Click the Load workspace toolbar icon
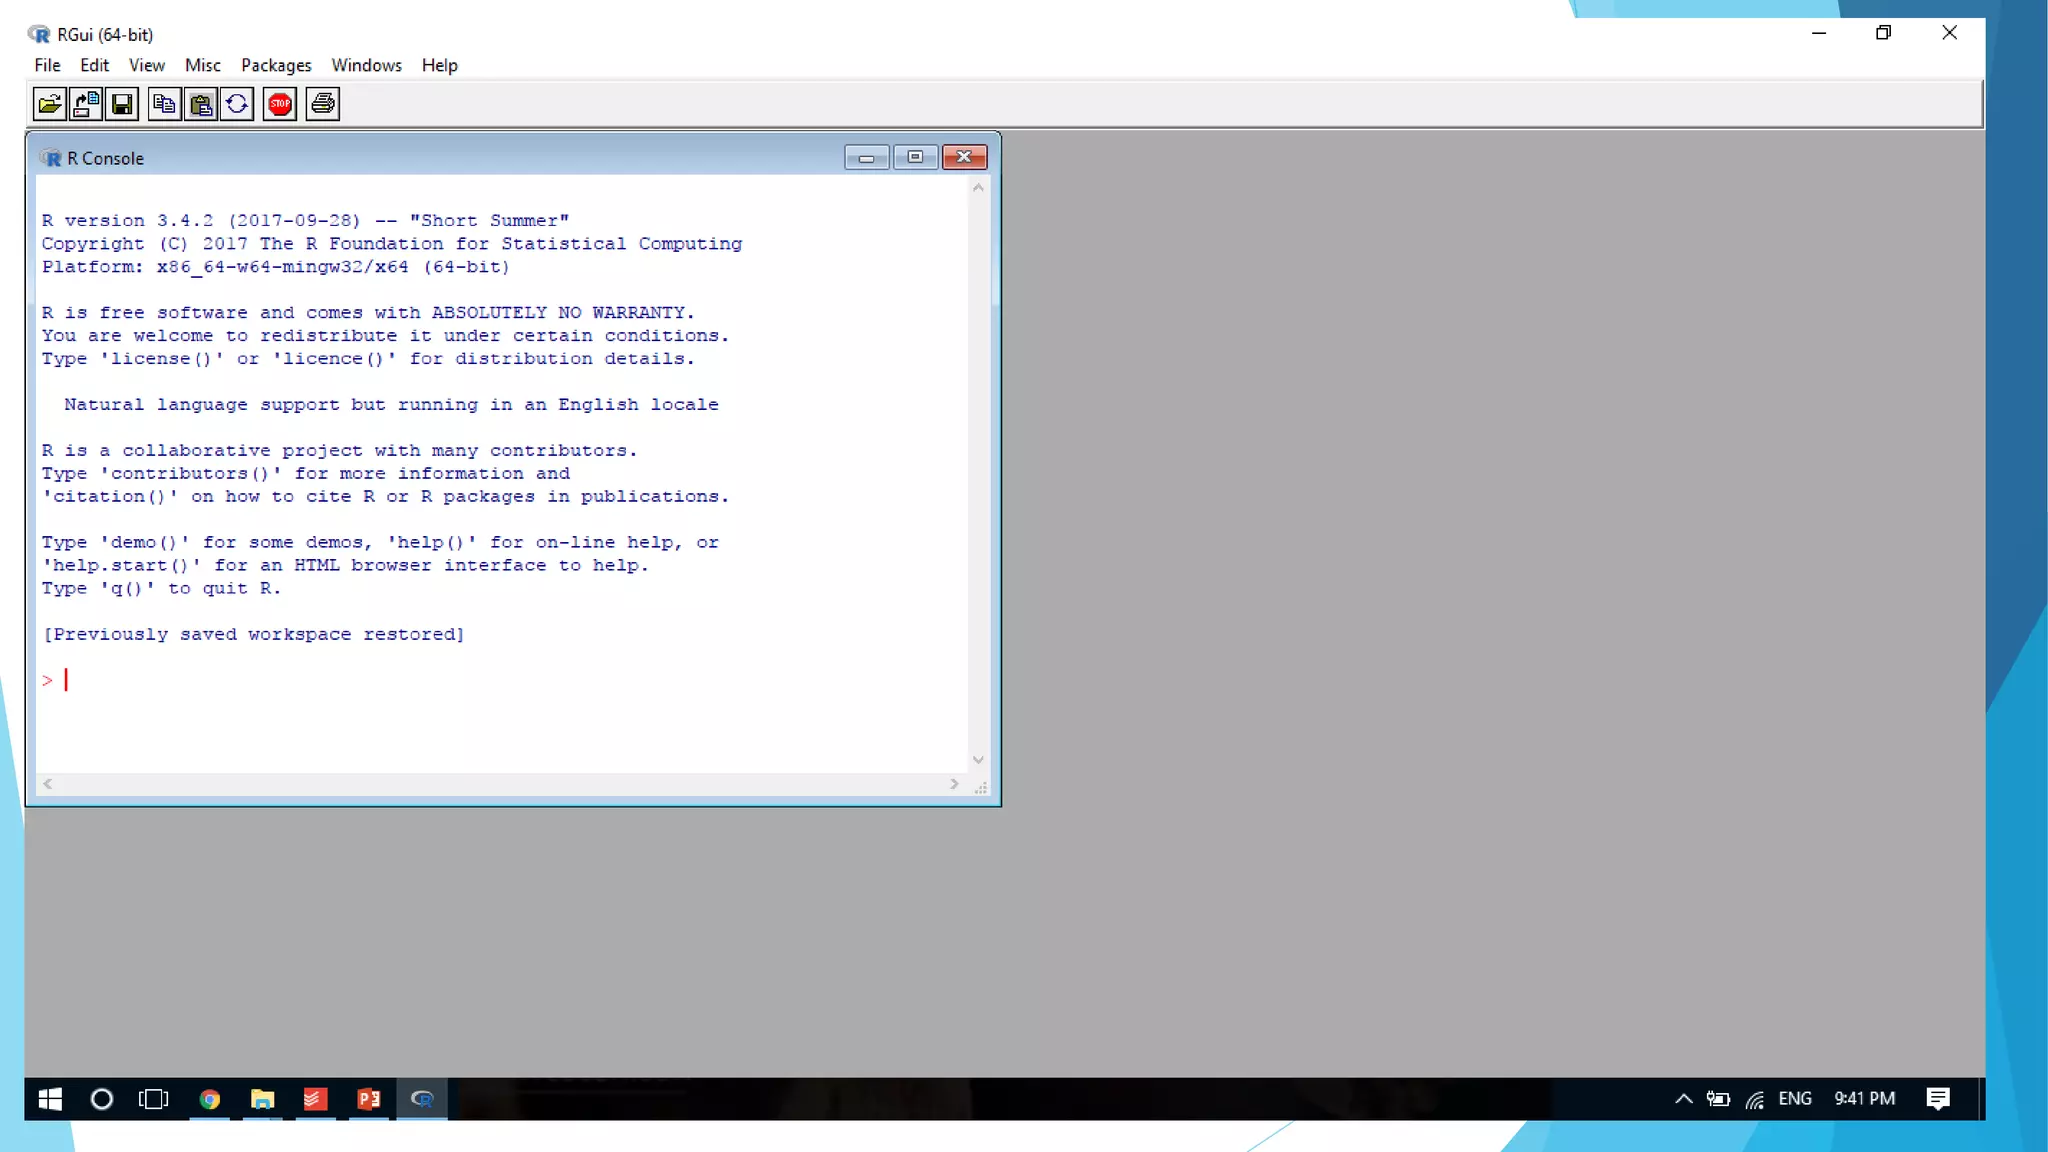 coord(86,104)
